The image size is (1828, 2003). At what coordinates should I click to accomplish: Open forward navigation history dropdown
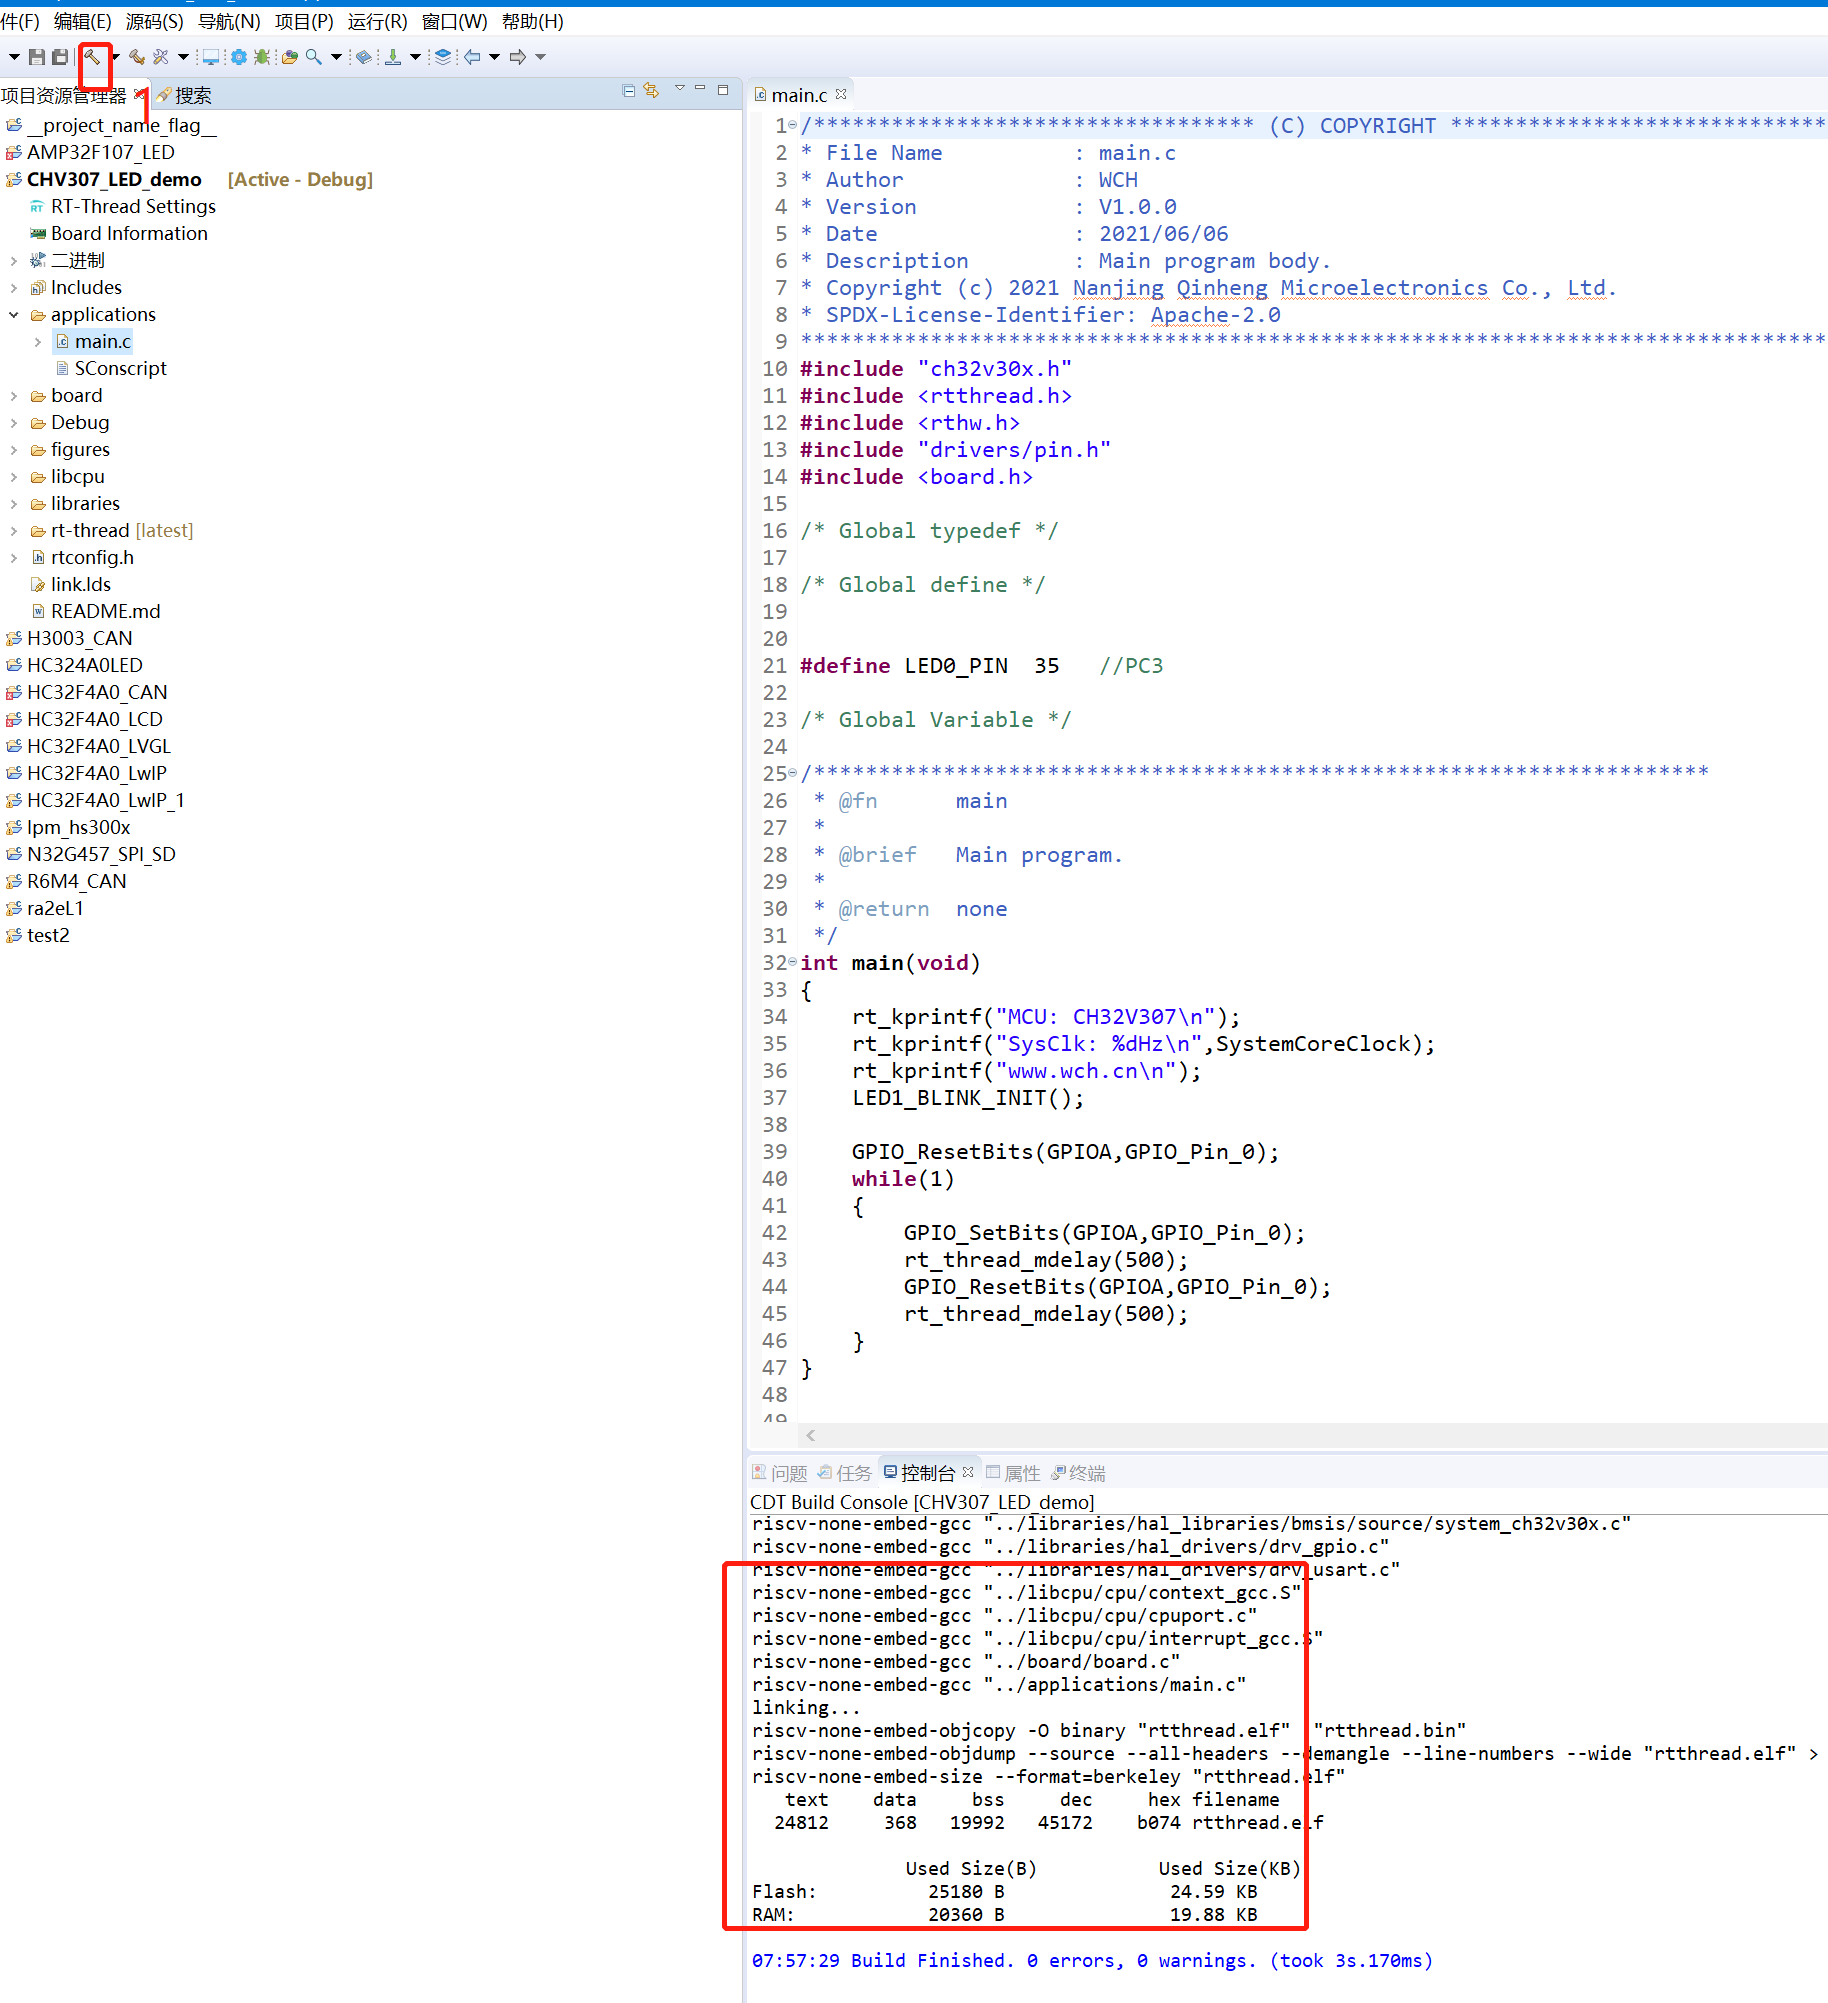[541, 57]
